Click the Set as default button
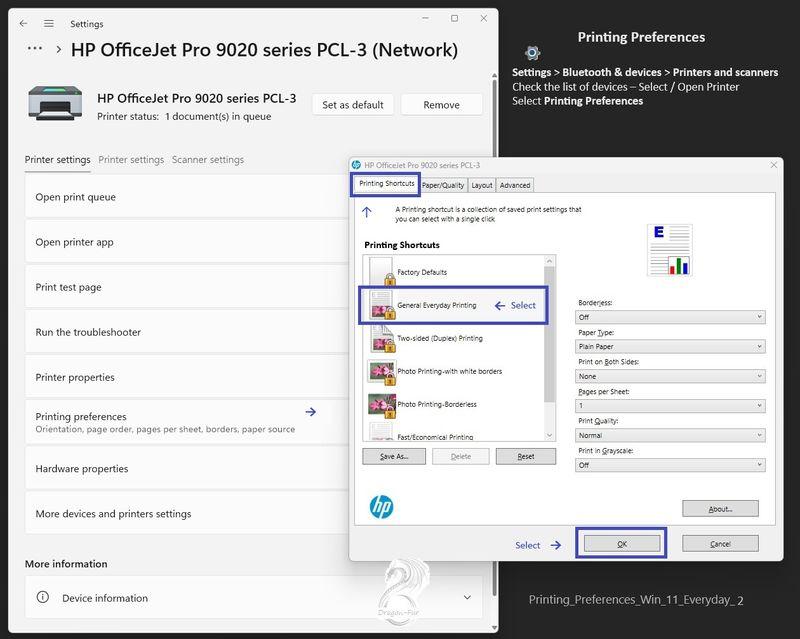This screenshot has height=639, width=800. 353,105
